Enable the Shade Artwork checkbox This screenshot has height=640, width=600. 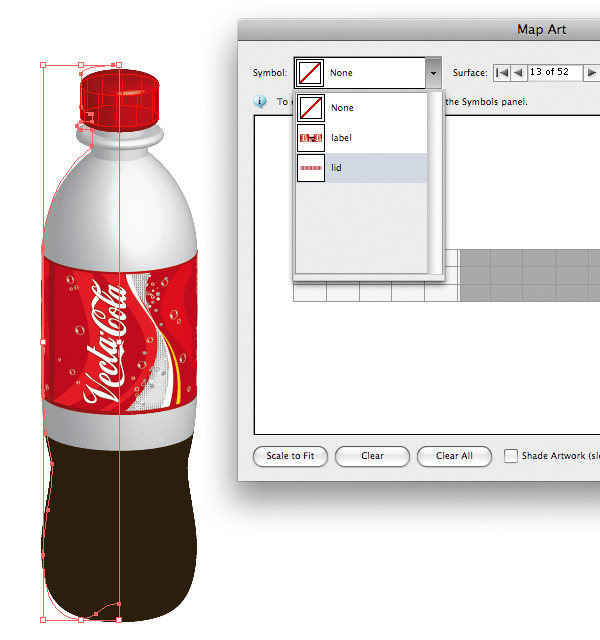click(511, 456)
